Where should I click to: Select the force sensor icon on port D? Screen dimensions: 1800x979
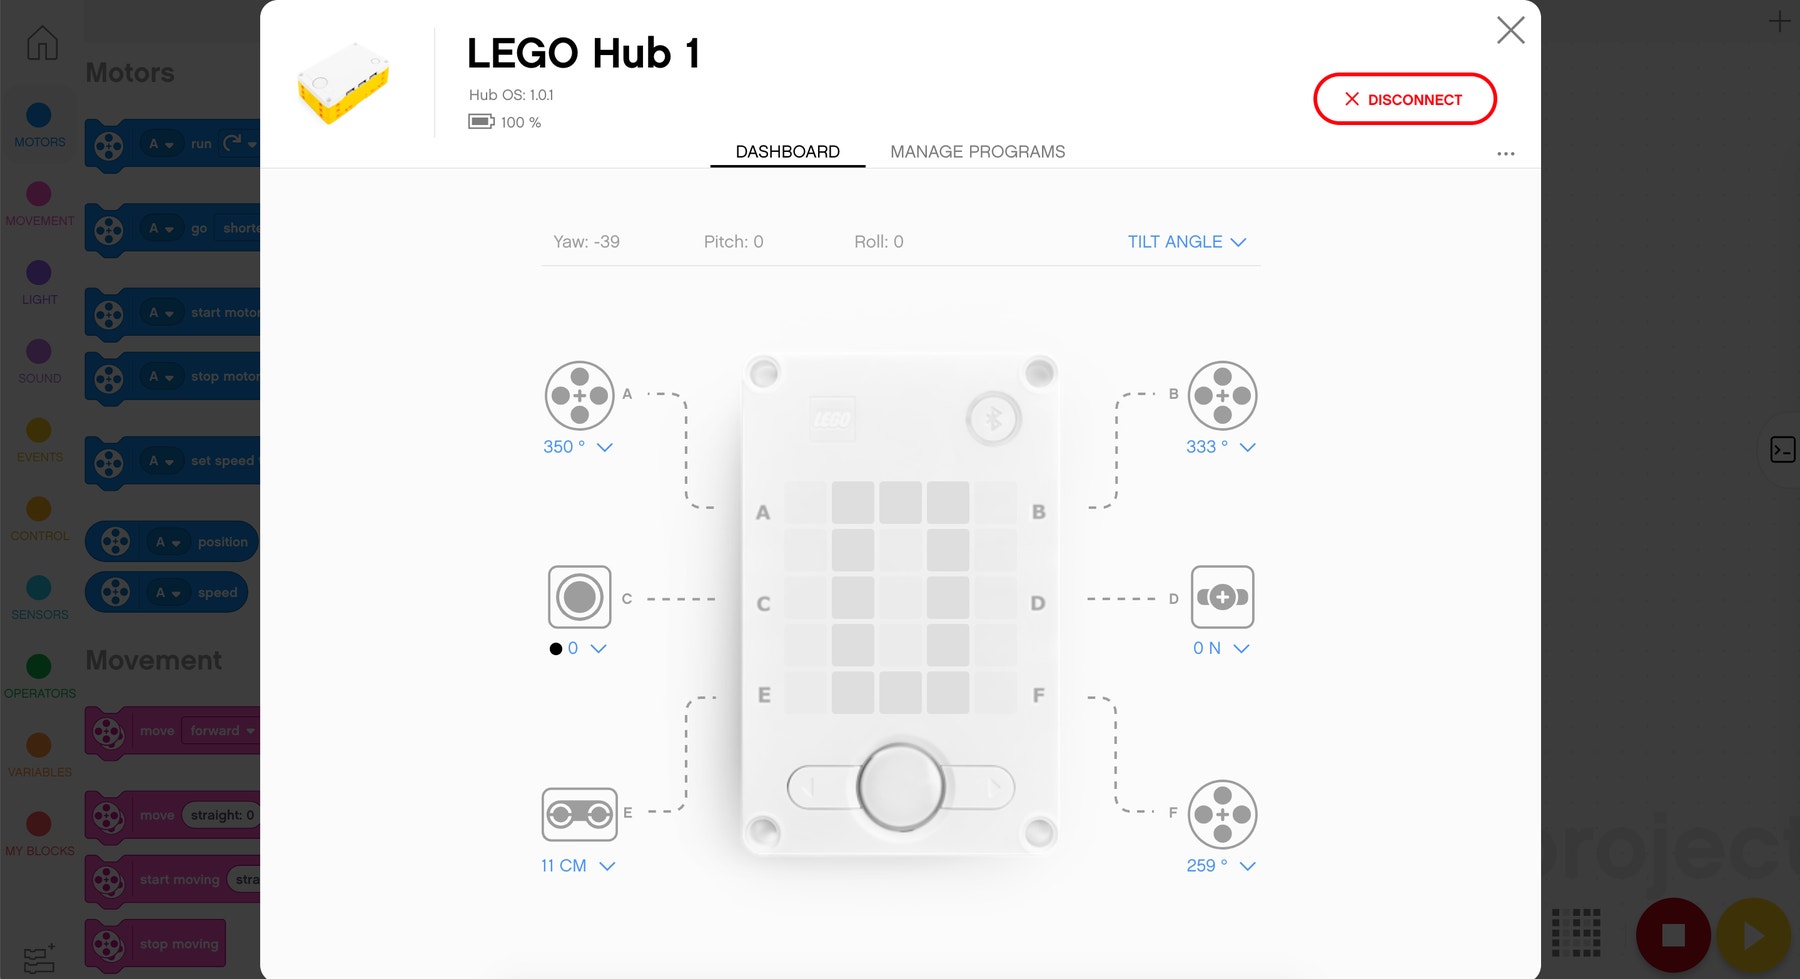1222,597
